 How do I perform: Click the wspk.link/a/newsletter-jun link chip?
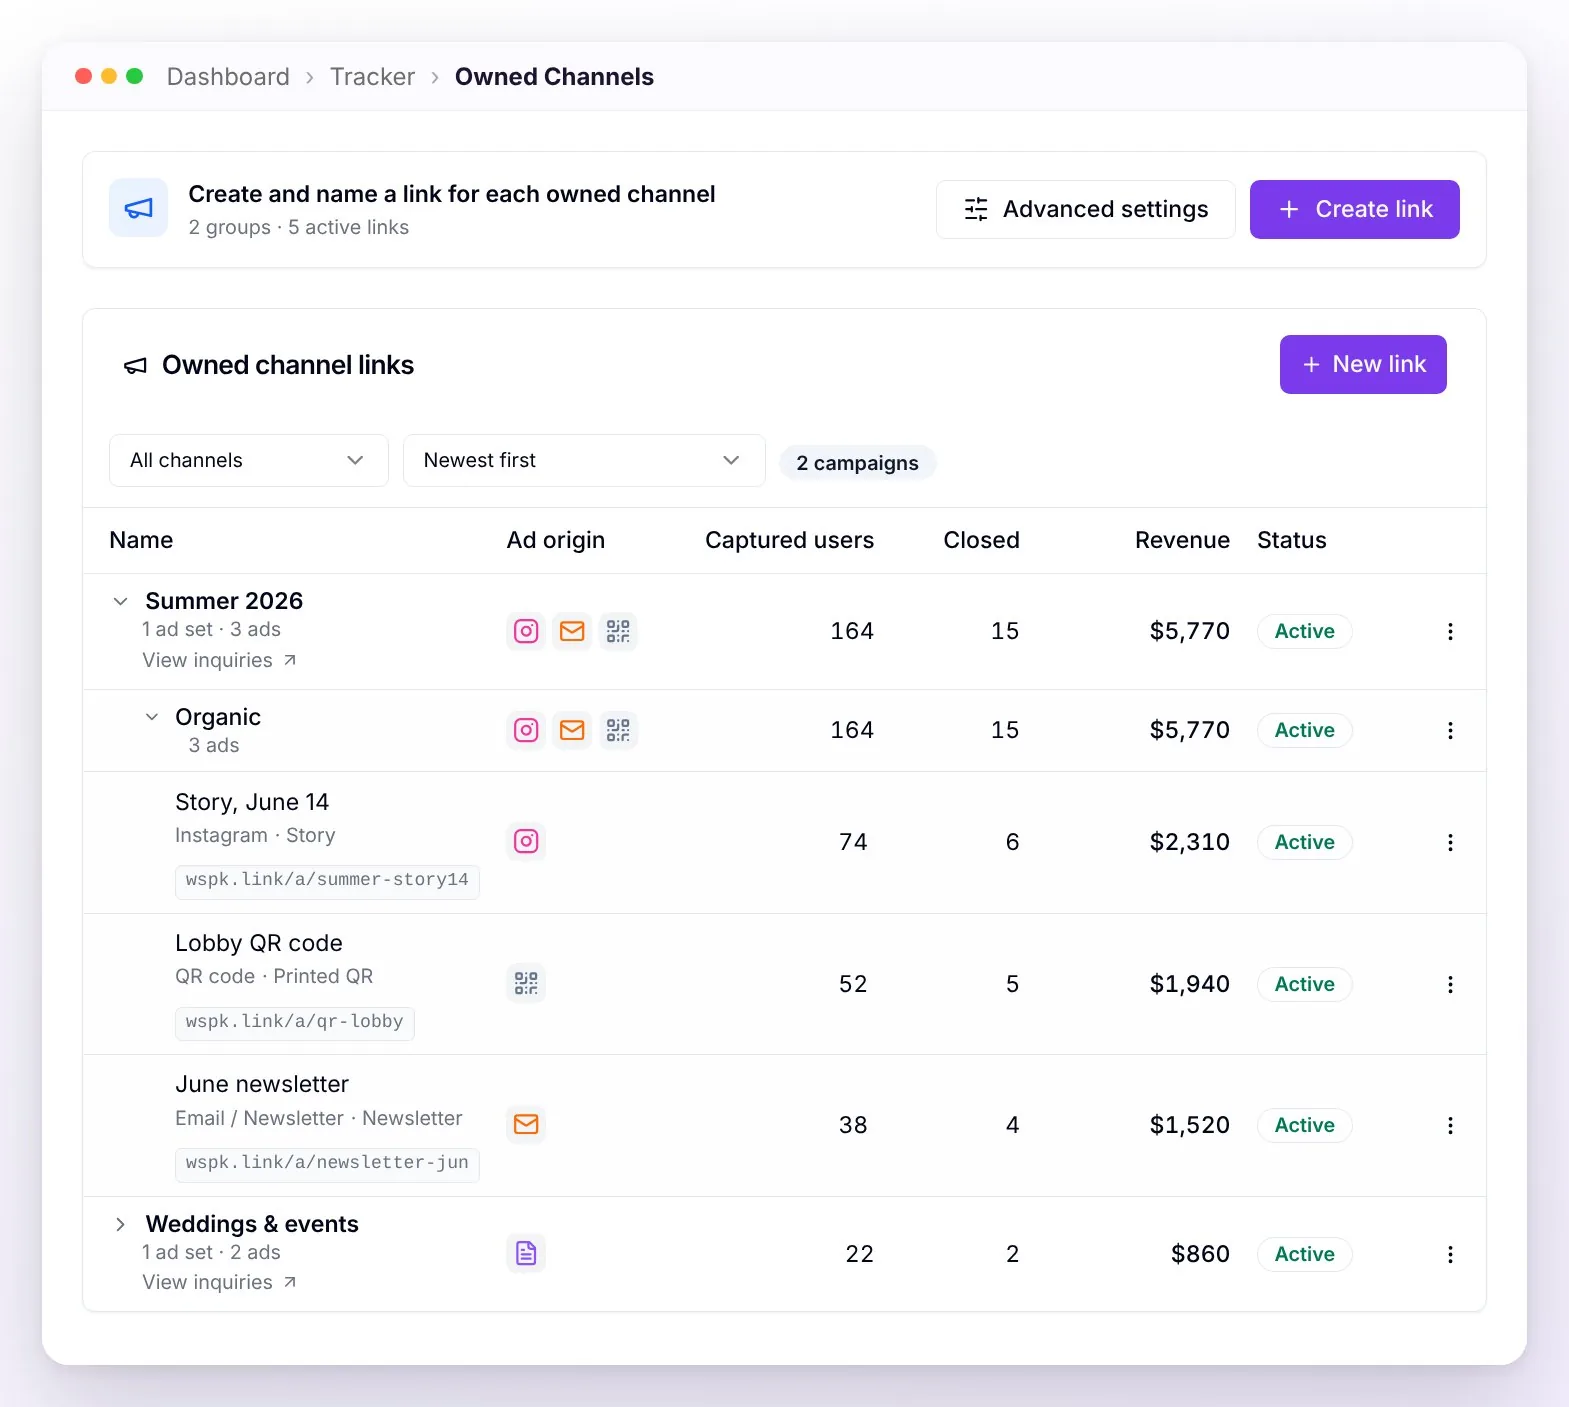(x=327, y=1163)
